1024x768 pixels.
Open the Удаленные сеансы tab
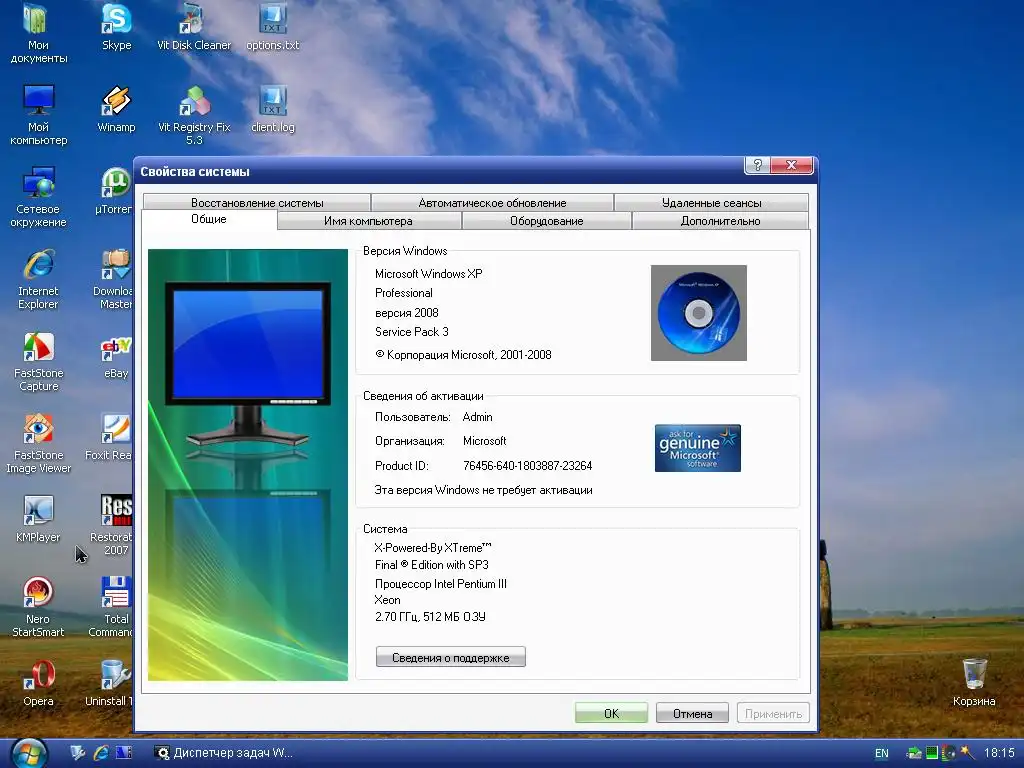[x=711, y=202]
